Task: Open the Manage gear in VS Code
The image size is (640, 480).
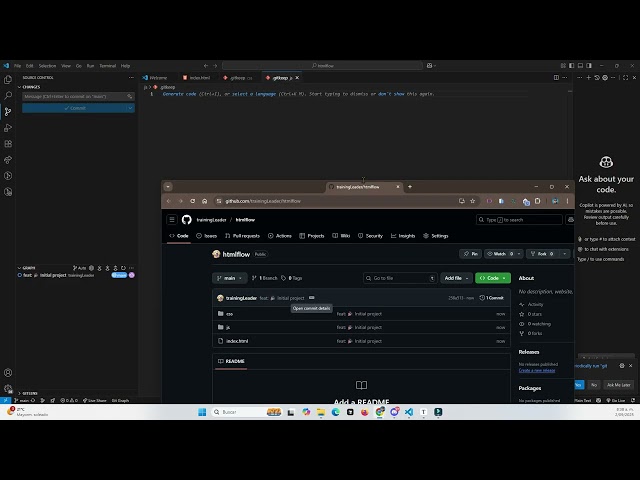Action: 8,389
